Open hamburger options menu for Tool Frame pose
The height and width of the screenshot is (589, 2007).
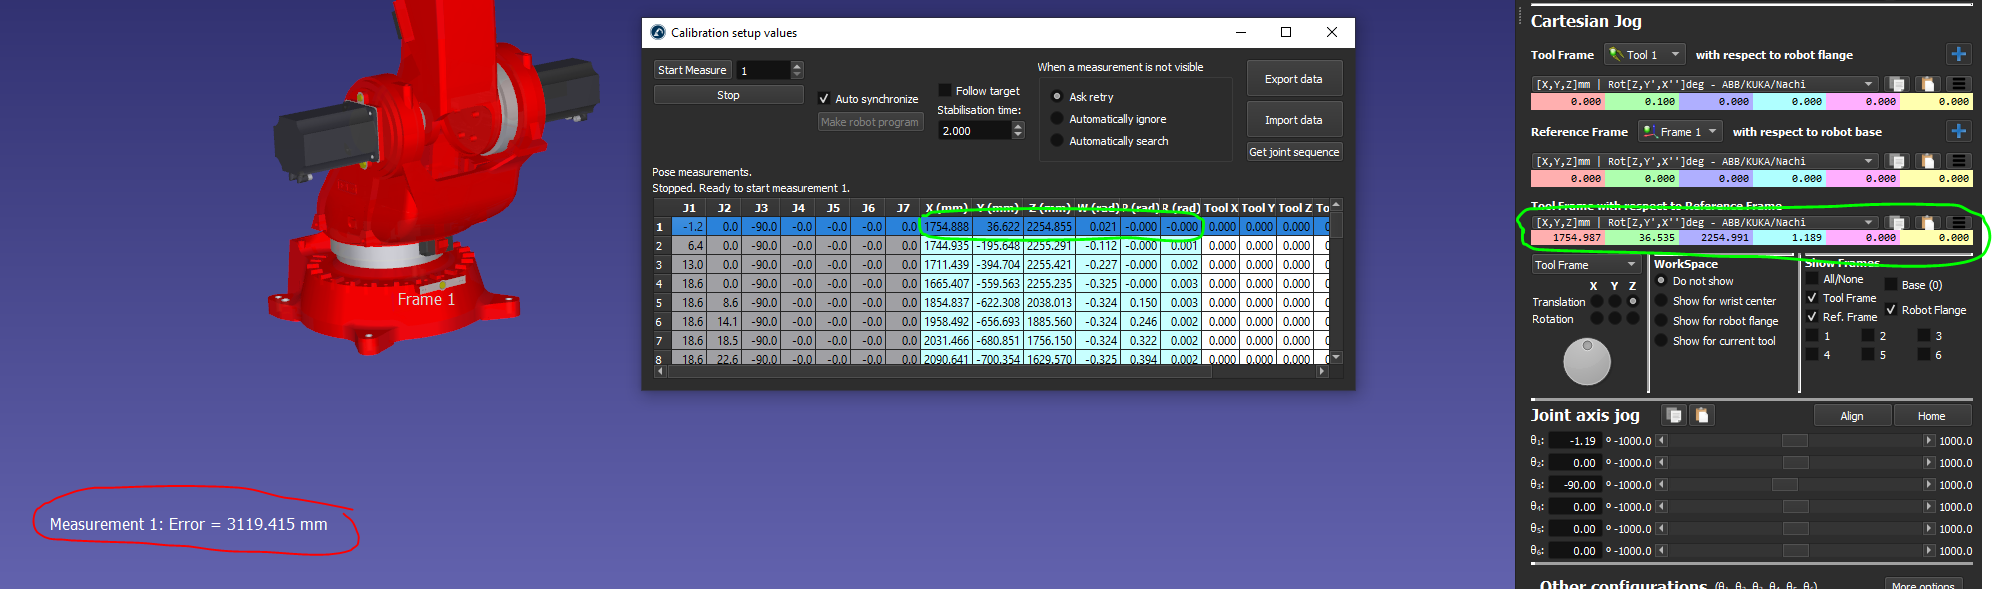[x=1959, y=84]
